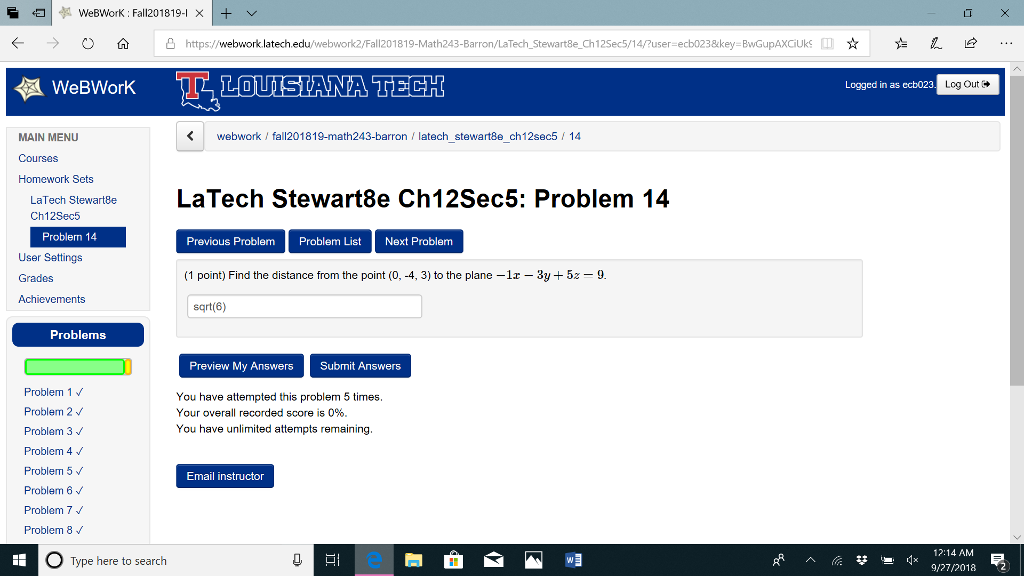Open the Problem 5 link
The image size is (1024, 576).
click(x=48, y=470)
